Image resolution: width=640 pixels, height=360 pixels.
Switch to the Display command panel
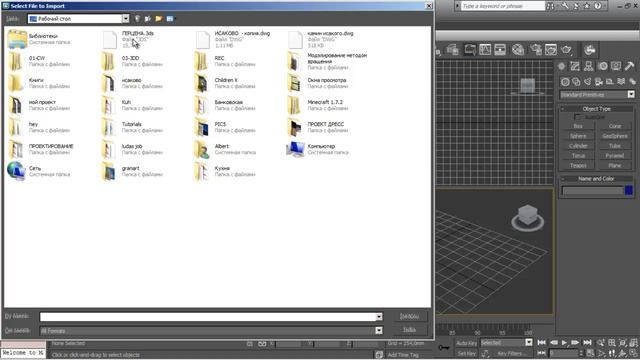tap(616, 66)
